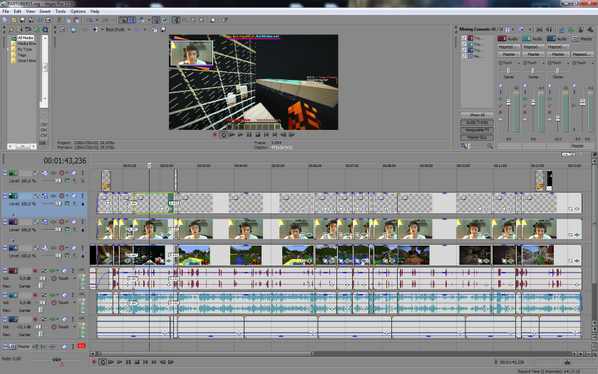The width and height of the screenshot is (598, 374).
Task: Click volume fader on mixer channel 7
Action: pos(558,119)
